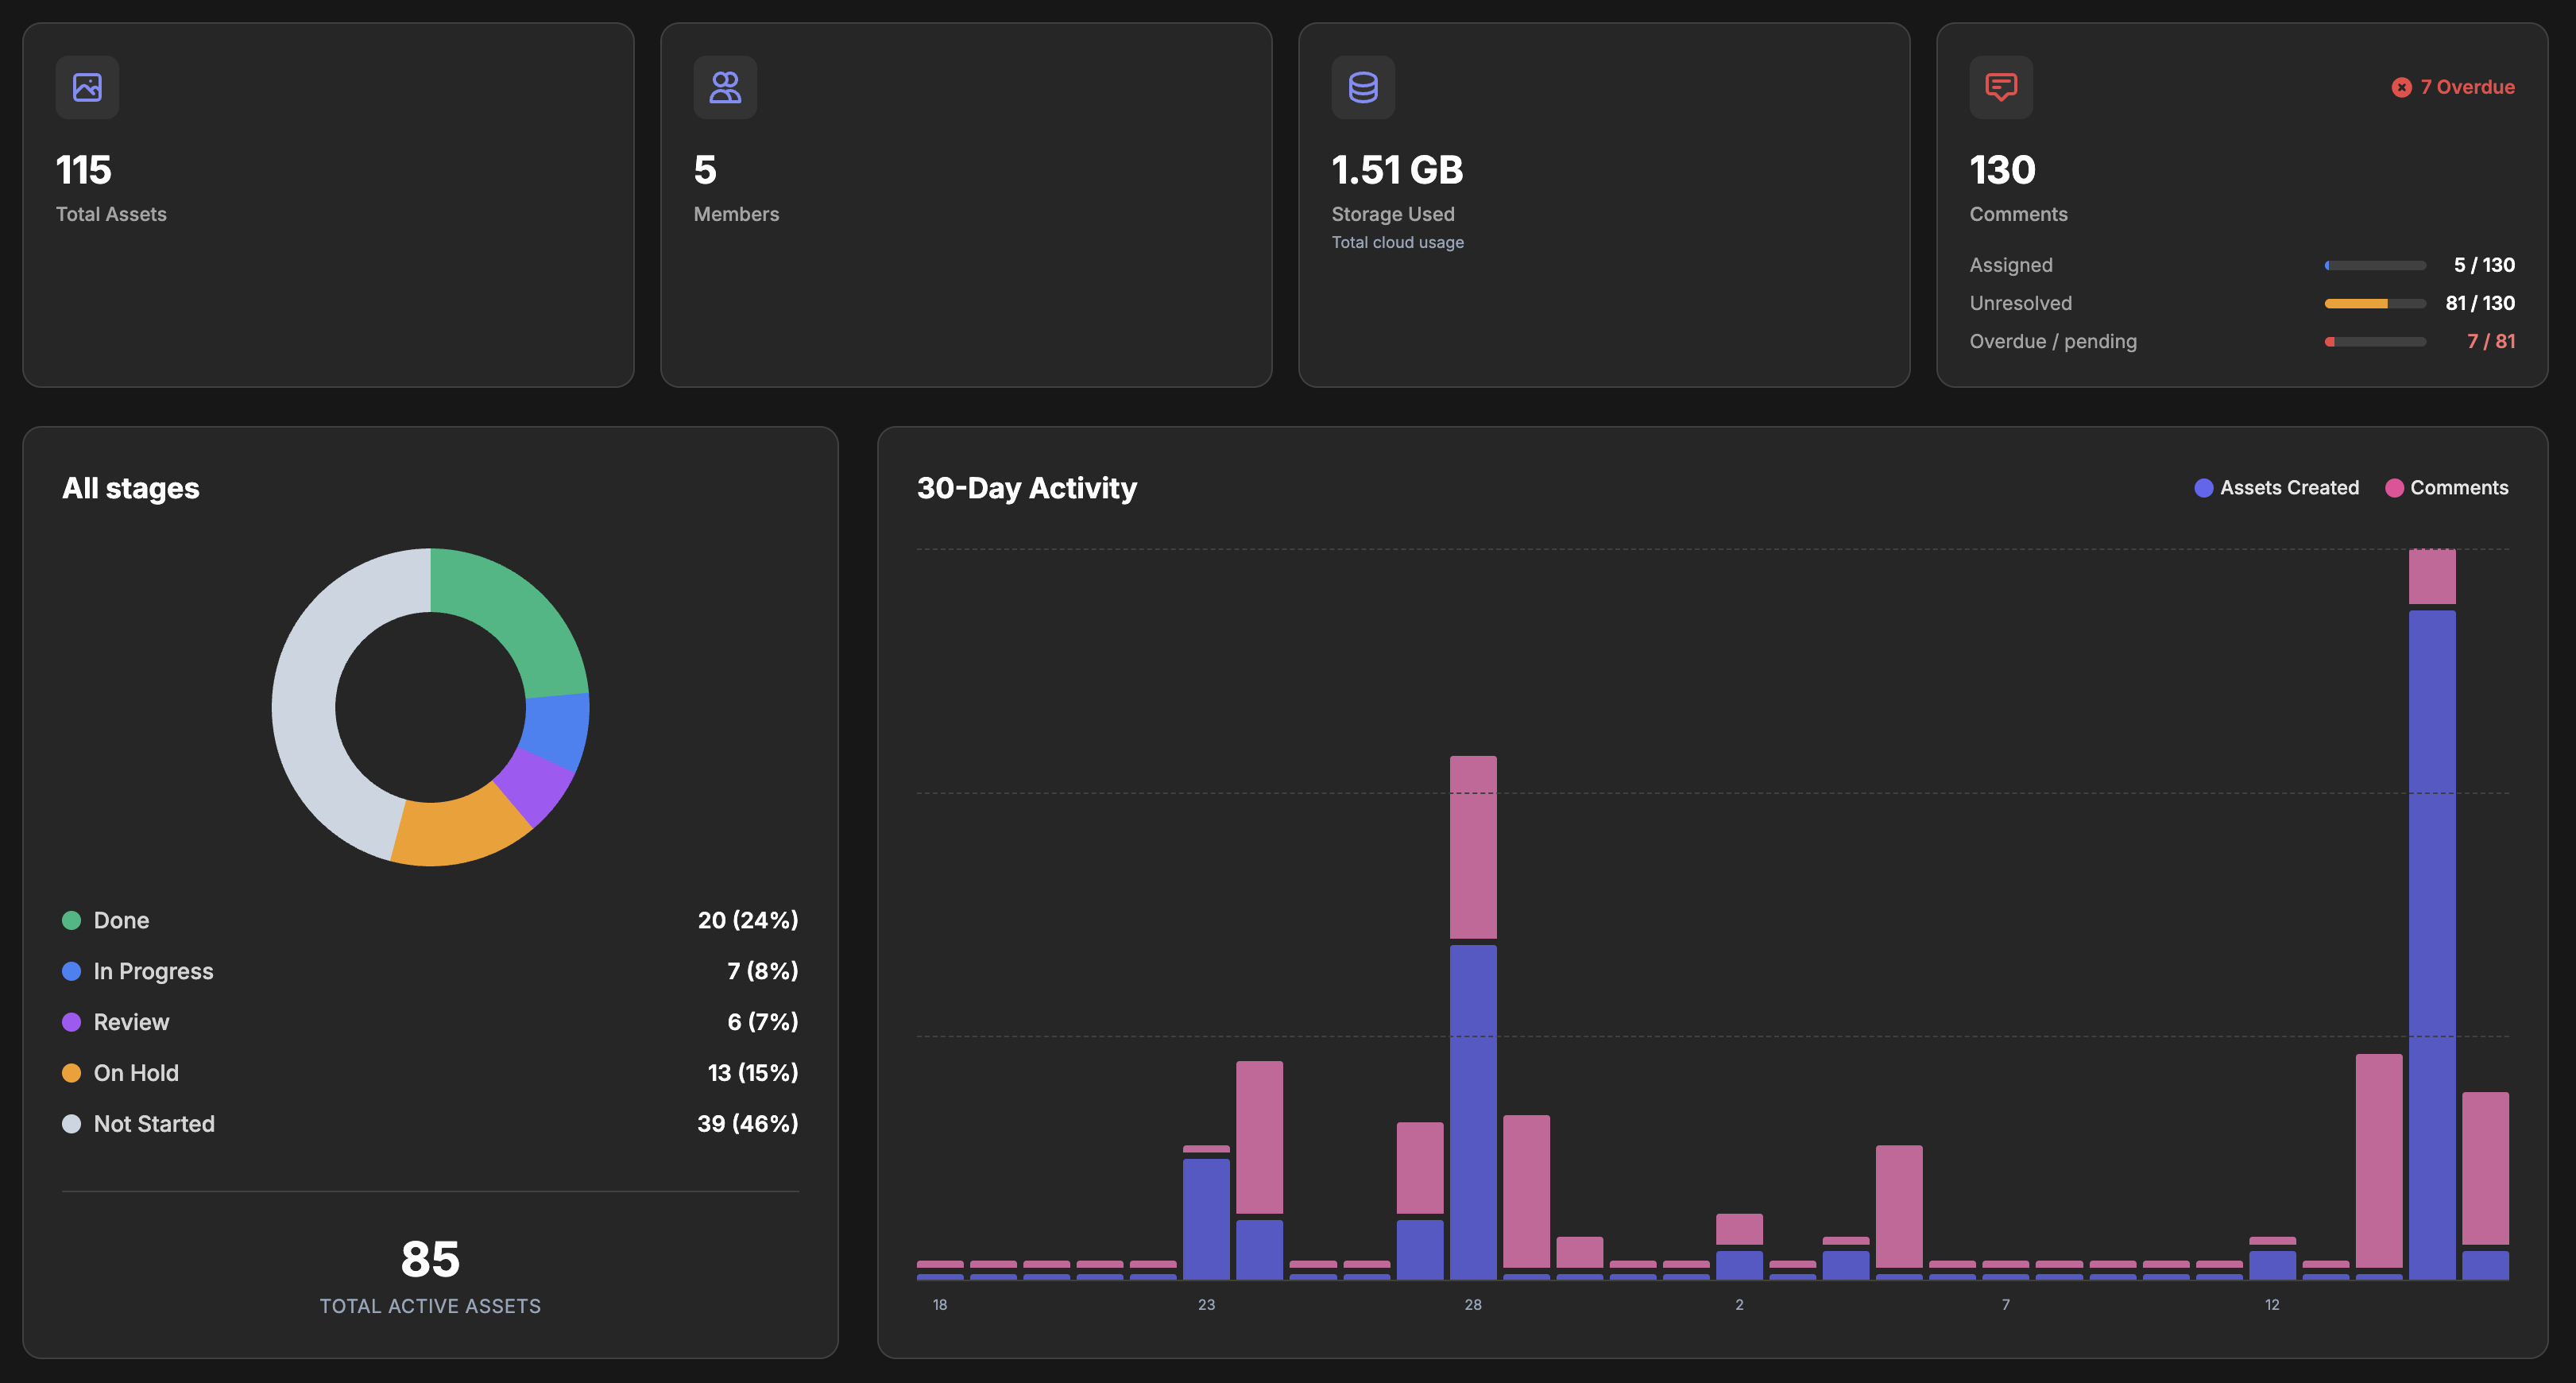Click the Review purple legend dot
Viewport: 2576px width, 1383px height.
tap(71, 1022)
